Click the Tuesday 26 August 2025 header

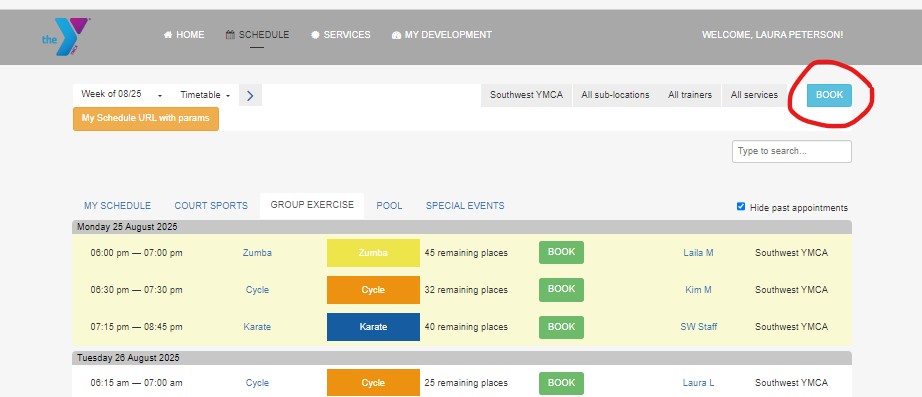[x=462, y=358]
